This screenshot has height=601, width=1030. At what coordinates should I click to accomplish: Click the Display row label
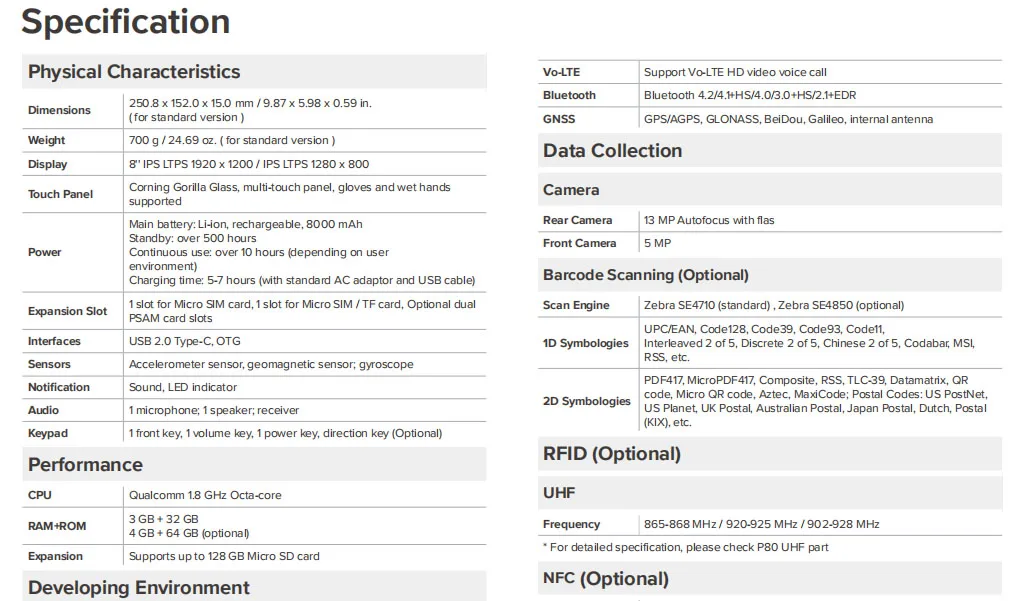(x=47, y=164)
